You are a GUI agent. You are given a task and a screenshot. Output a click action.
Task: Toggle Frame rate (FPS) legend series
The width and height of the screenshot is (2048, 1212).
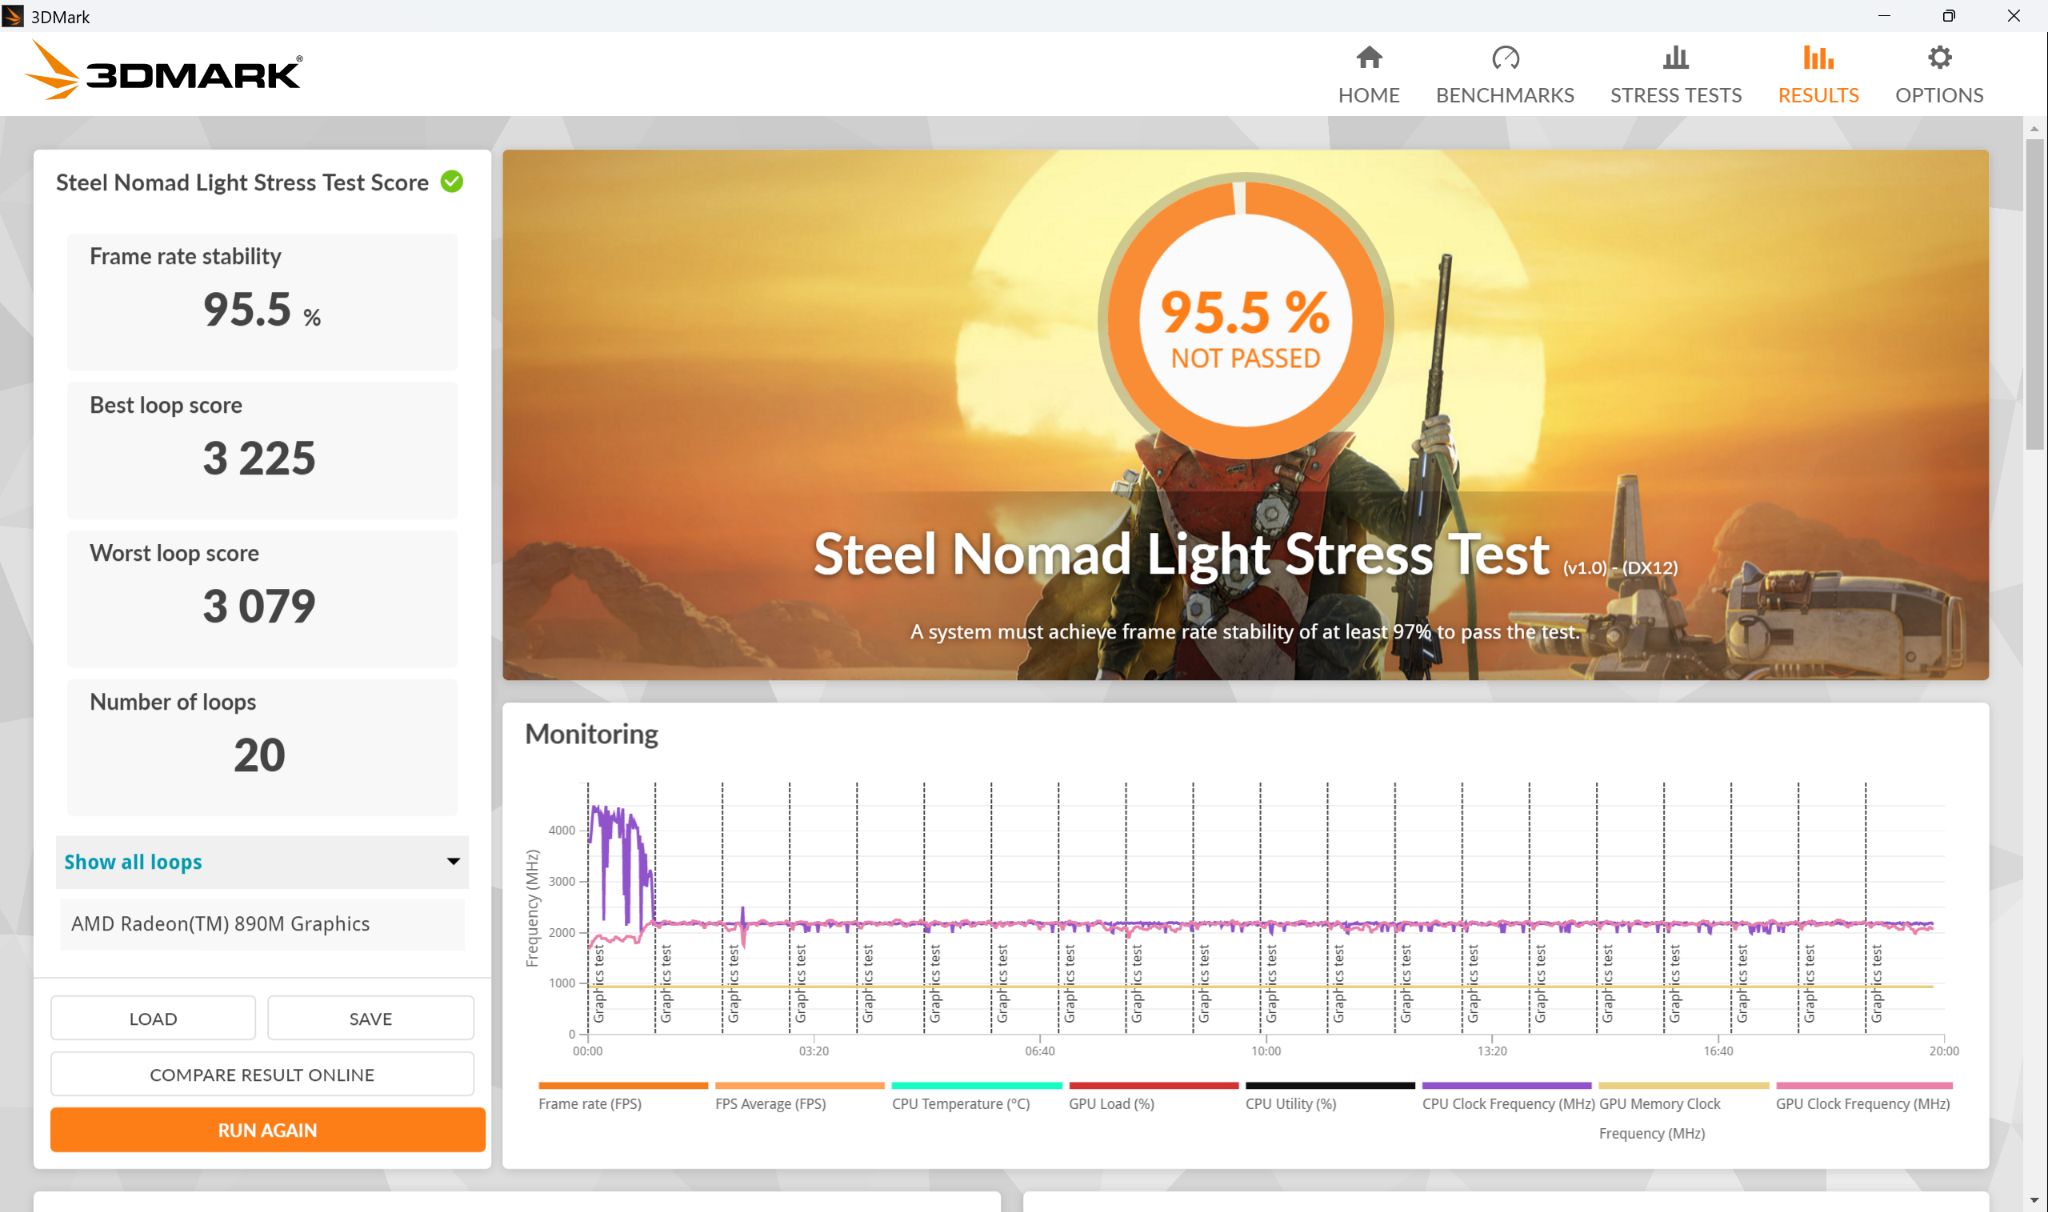[590, 1104]
